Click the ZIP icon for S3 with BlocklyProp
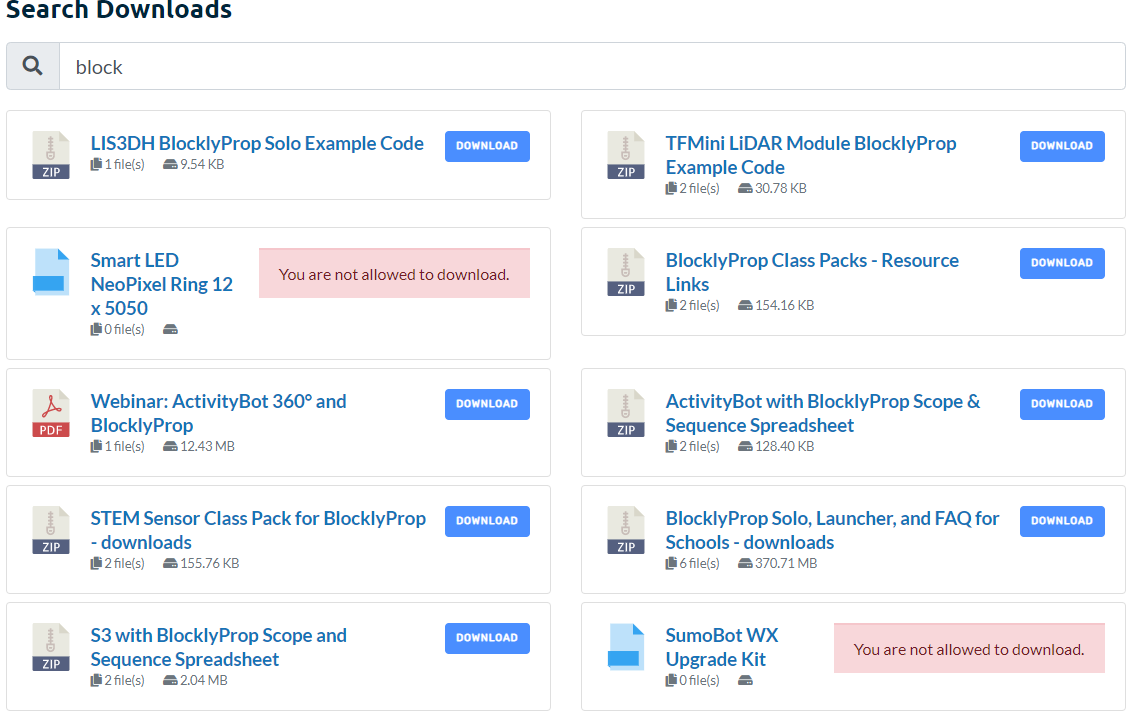Viewport: 1148px width, 721px height. 51,647
